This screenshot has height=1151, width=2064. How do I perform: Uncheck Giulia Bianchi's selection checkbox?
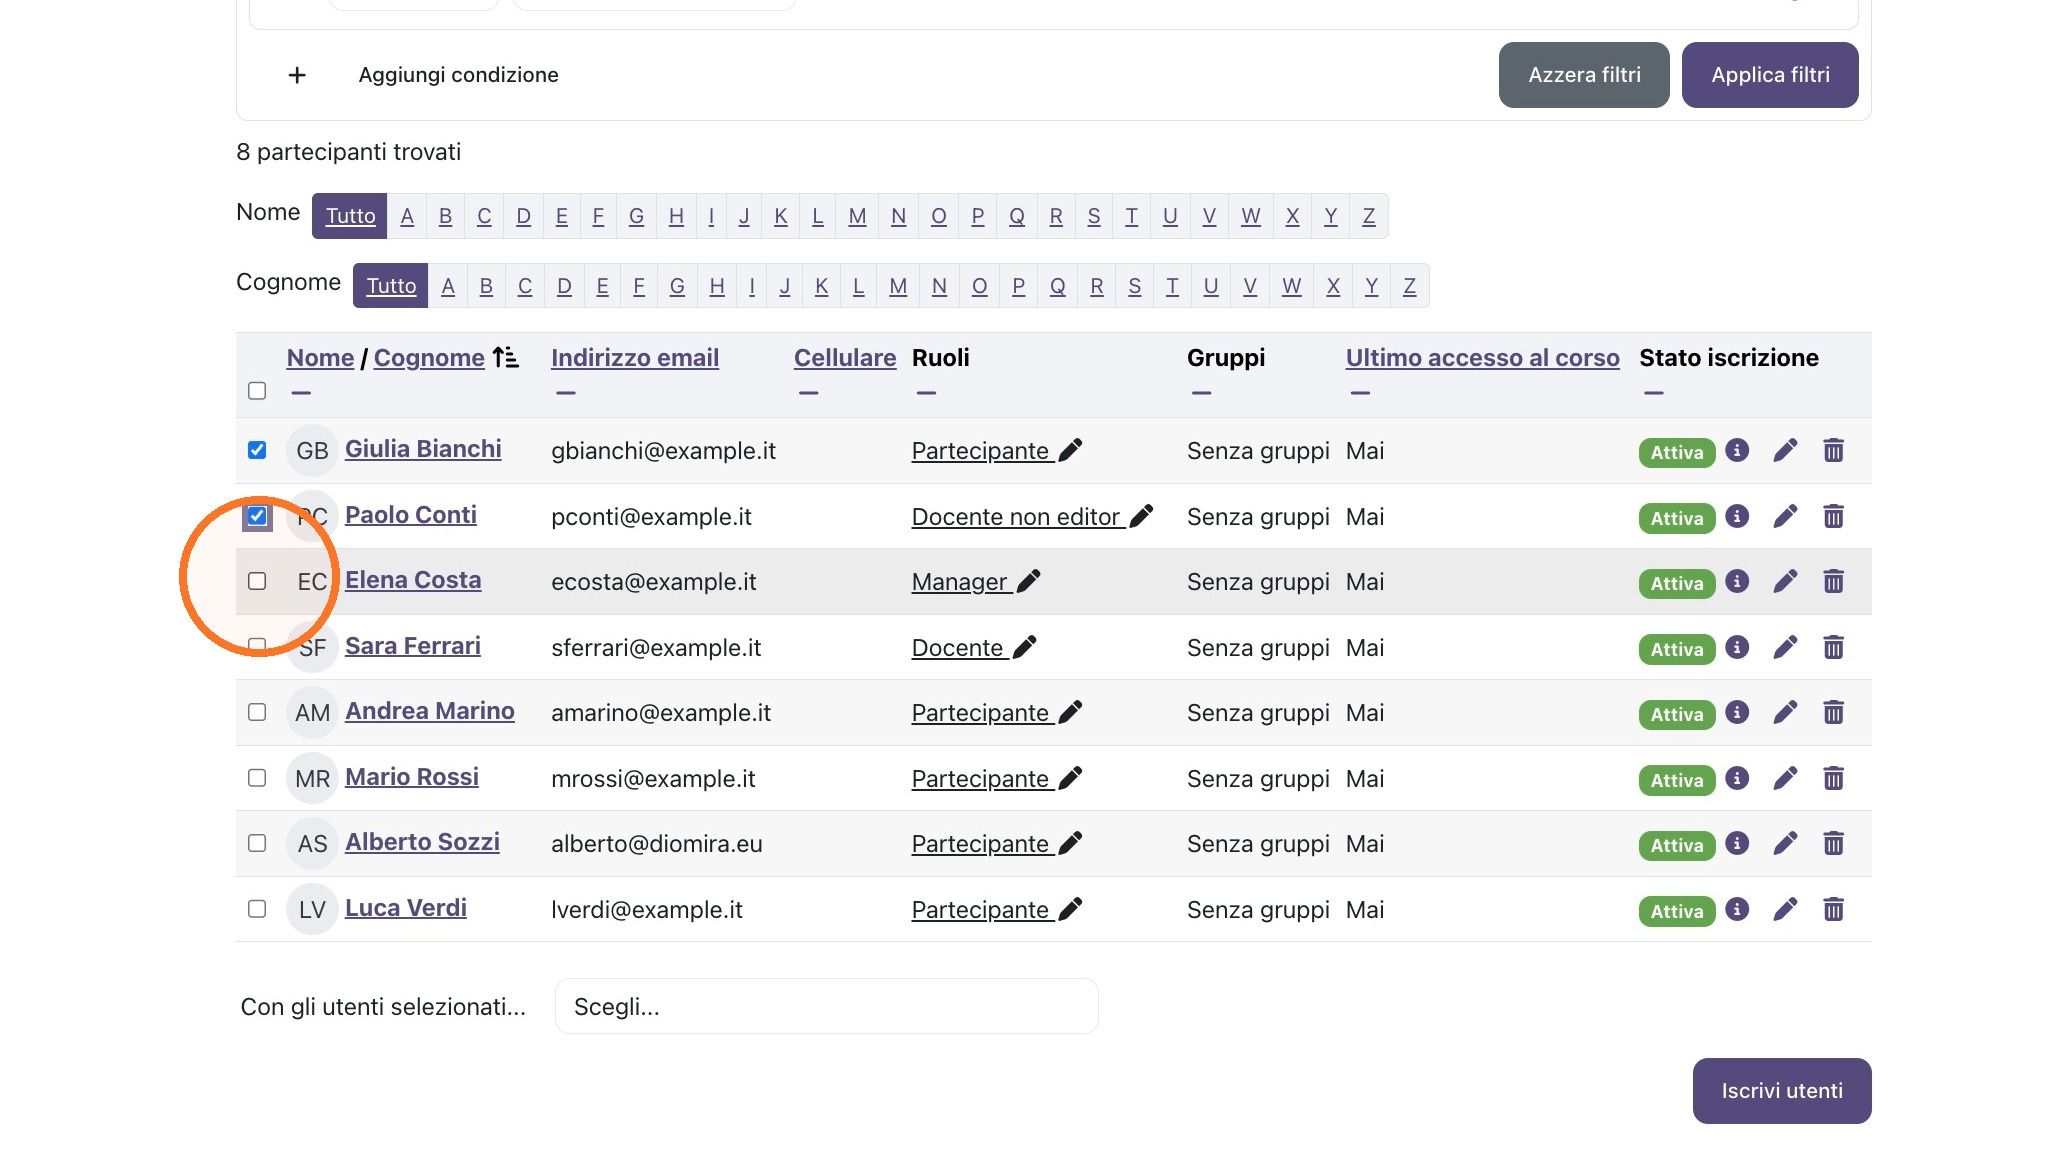[257, 450]
